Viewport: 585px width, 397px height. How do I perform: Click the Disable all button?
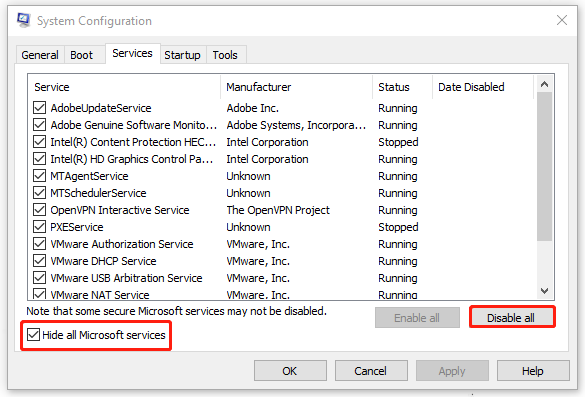512,318
